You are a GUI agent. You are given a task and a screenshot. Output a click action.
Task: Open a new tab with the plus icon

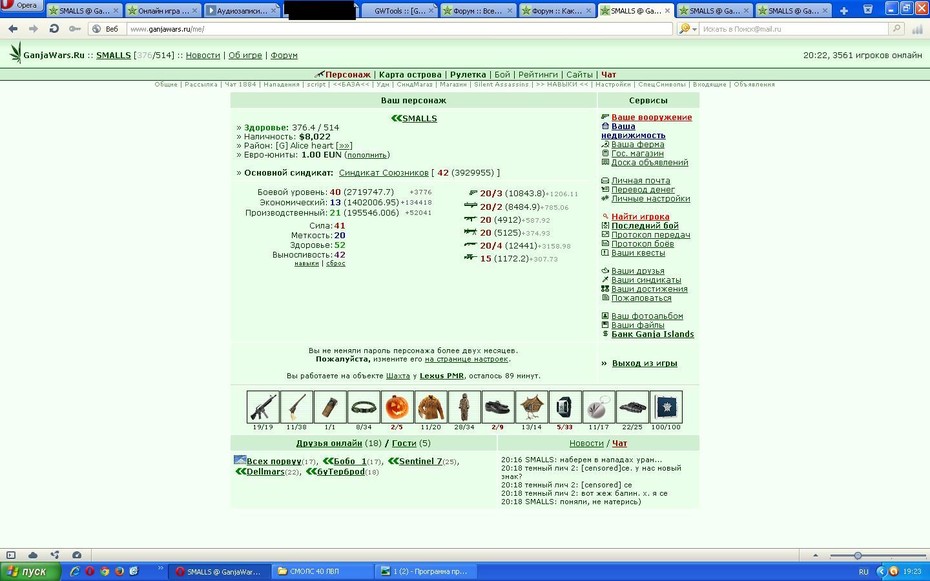(x=843, y=11)
